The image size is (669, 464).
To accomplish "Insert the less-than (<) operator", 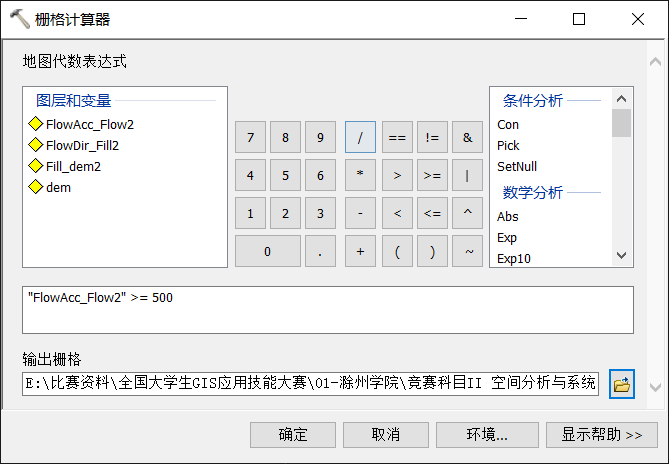I will click(x=397, y=213).
